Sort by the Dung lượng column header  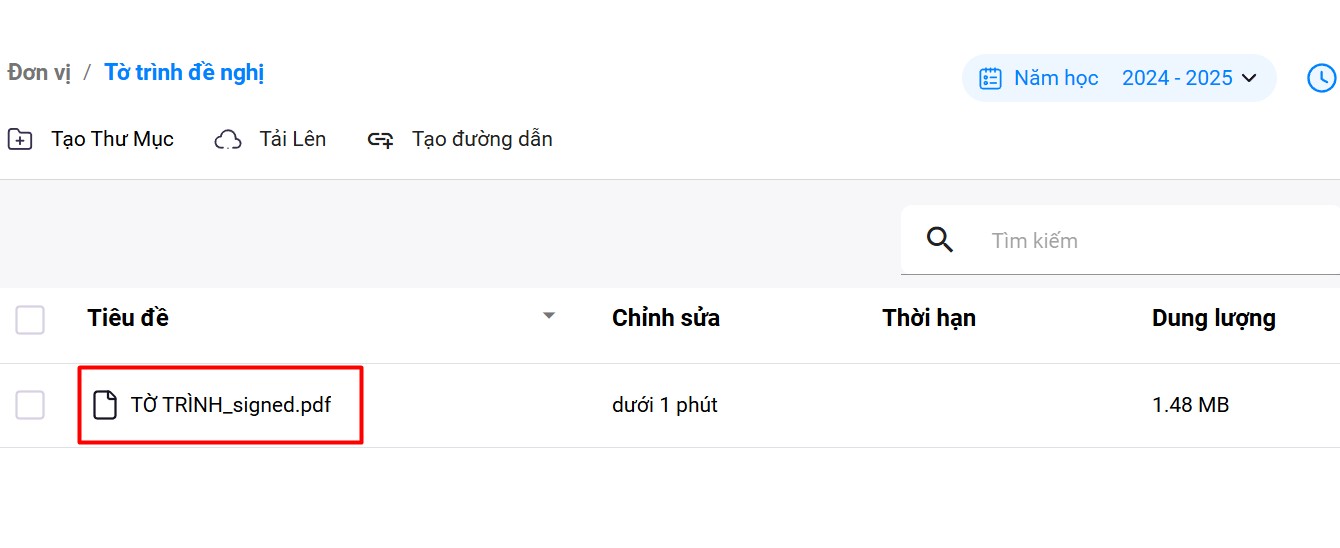[1213, 318]
